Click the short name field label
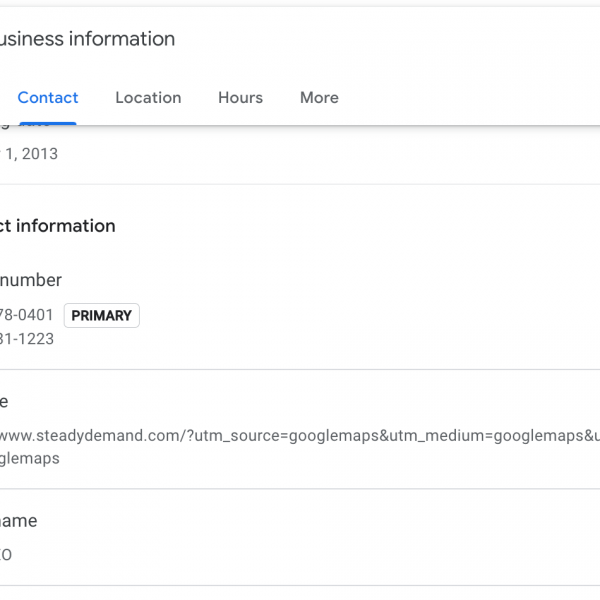Image resolution: width=600 pixels, height=600 pixels. [x=20, y=521]
